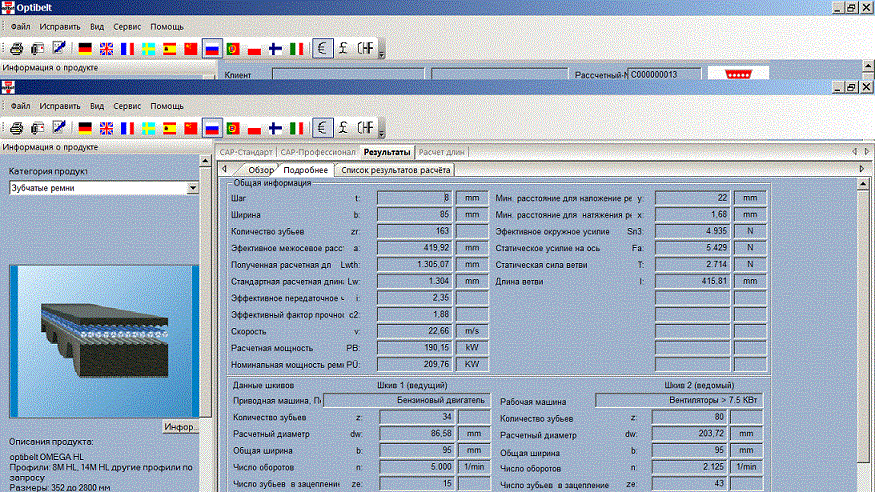Click the printer icon in the back Optibelt window
Viewport: 875px width, 492px height.
[16, 49]
